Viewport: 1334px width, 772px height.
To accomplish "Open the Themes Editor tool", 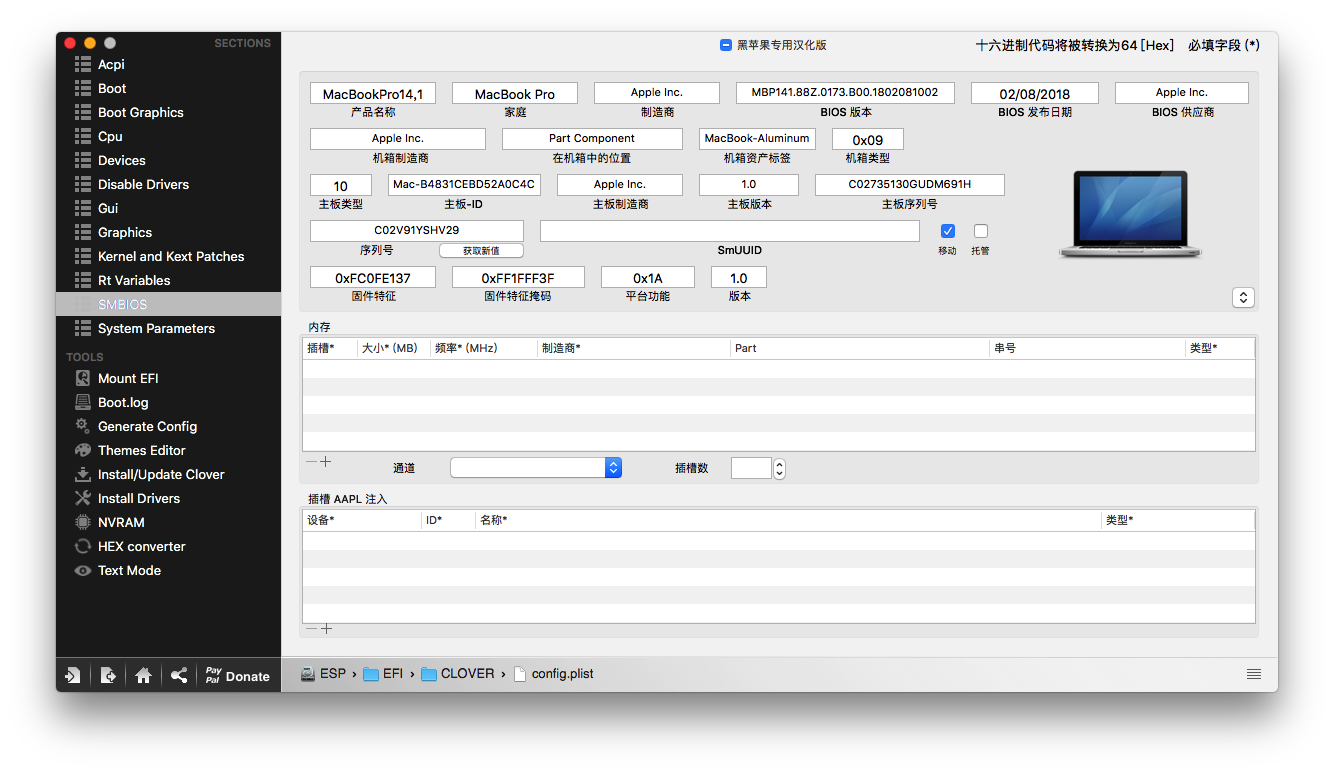I will click(x=130, y=450).
